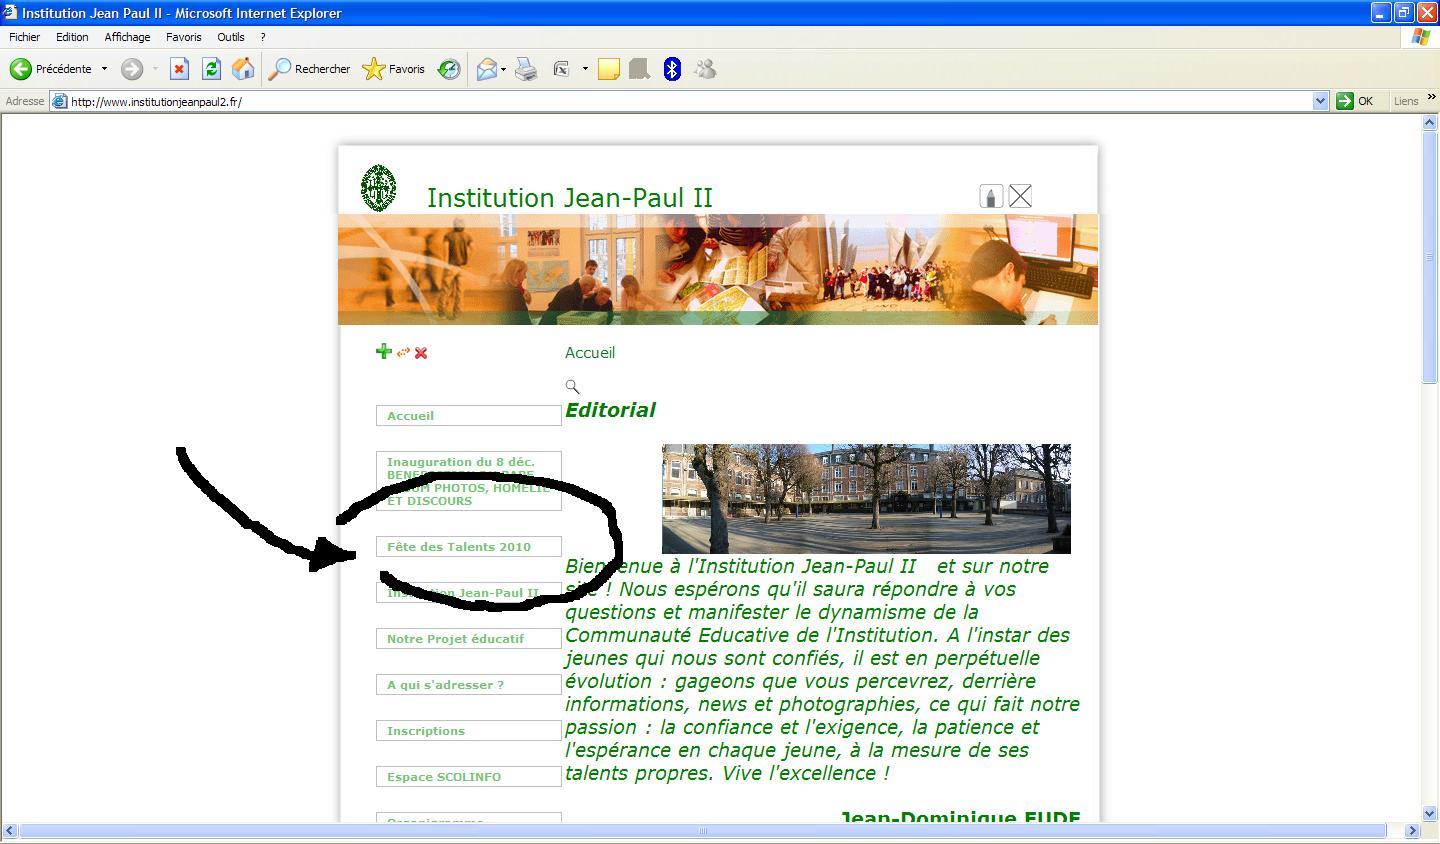Click the Windows flag logo
The width and height of the screenshot is (1440, 844).
pos(1420,37)
